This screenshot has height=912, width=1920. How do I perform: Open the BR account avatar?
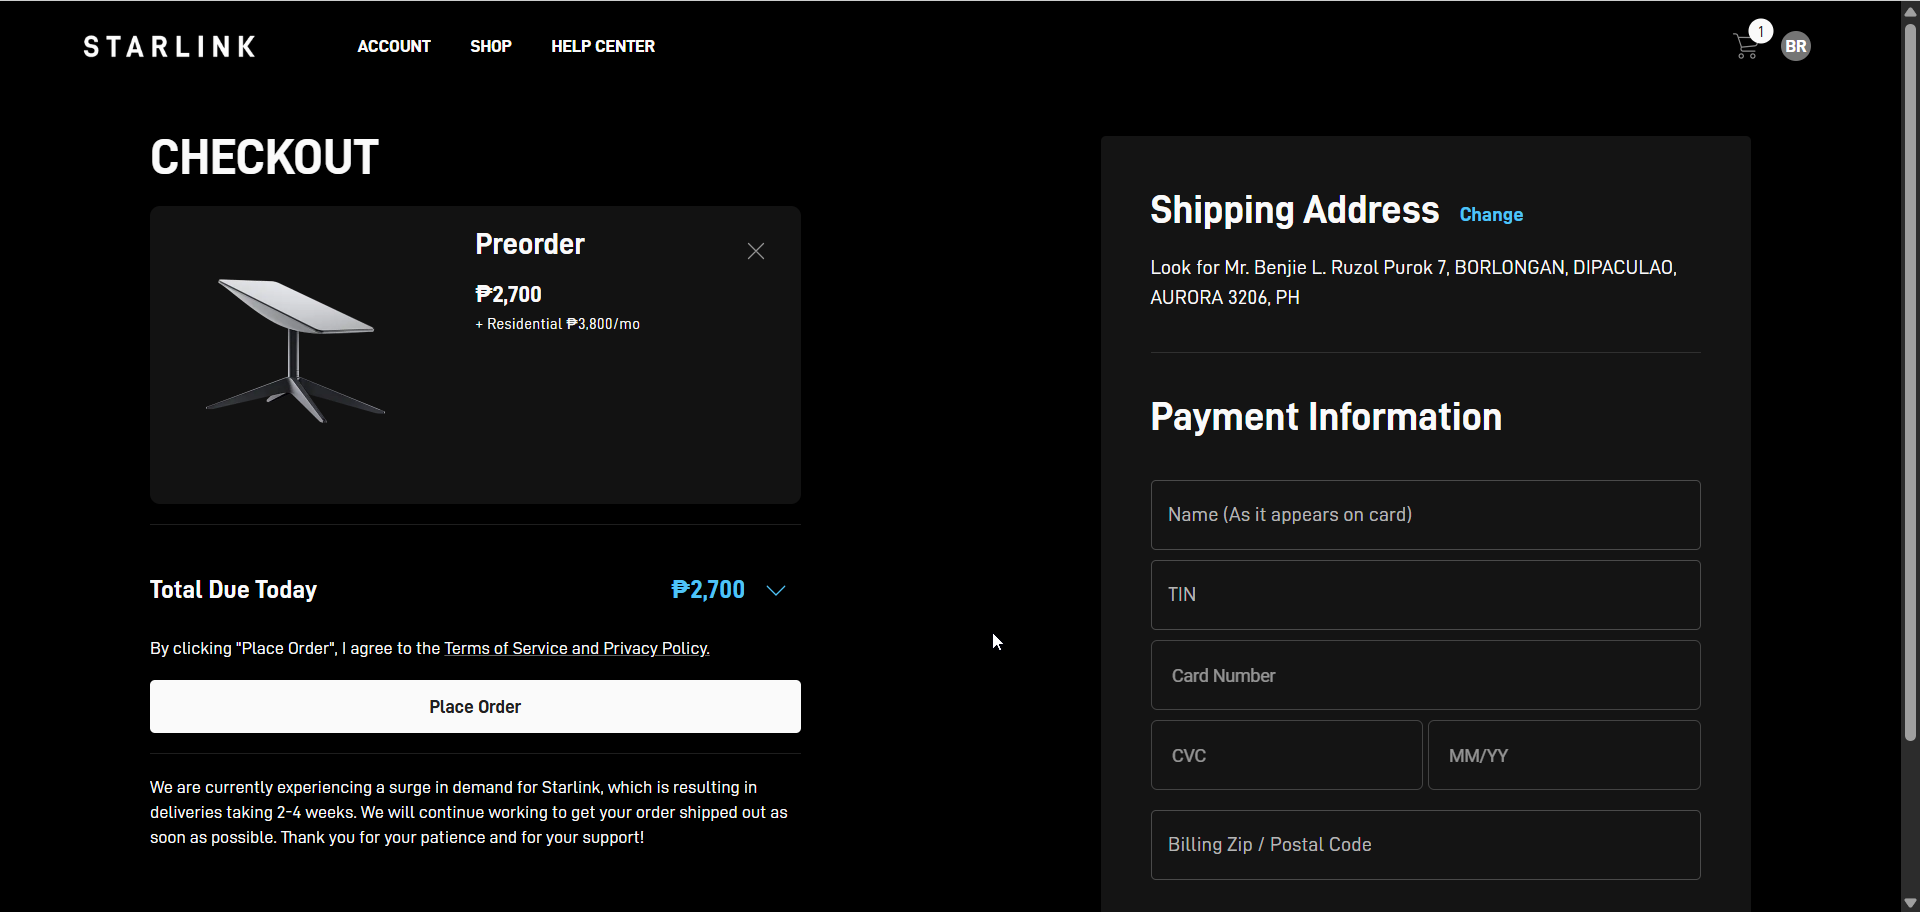coord(1796,46)
